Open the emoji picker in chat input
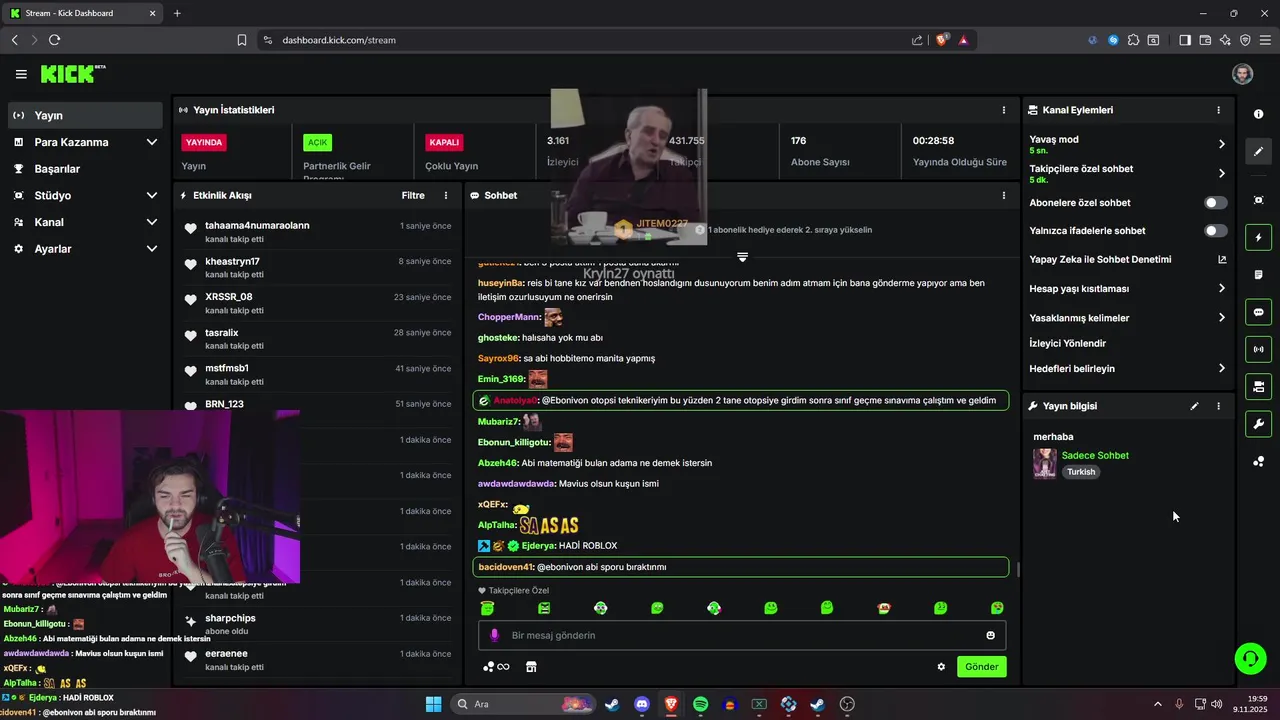Screen dimensions: 1280x720 point(991,635)
